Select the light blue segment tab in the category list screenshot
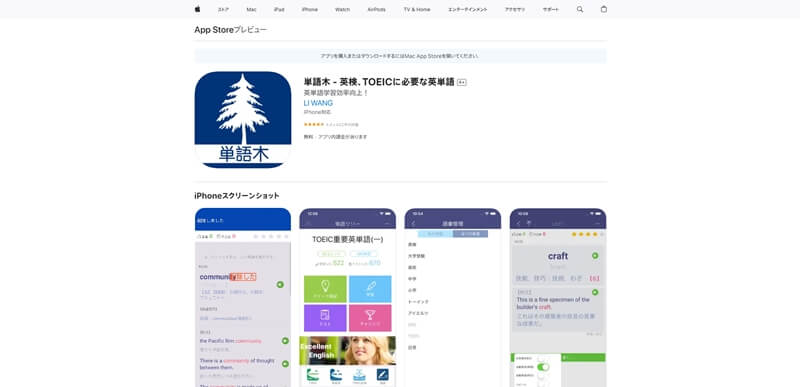The width and height of the screenshot is (800, 387). [x=435, y=234]
